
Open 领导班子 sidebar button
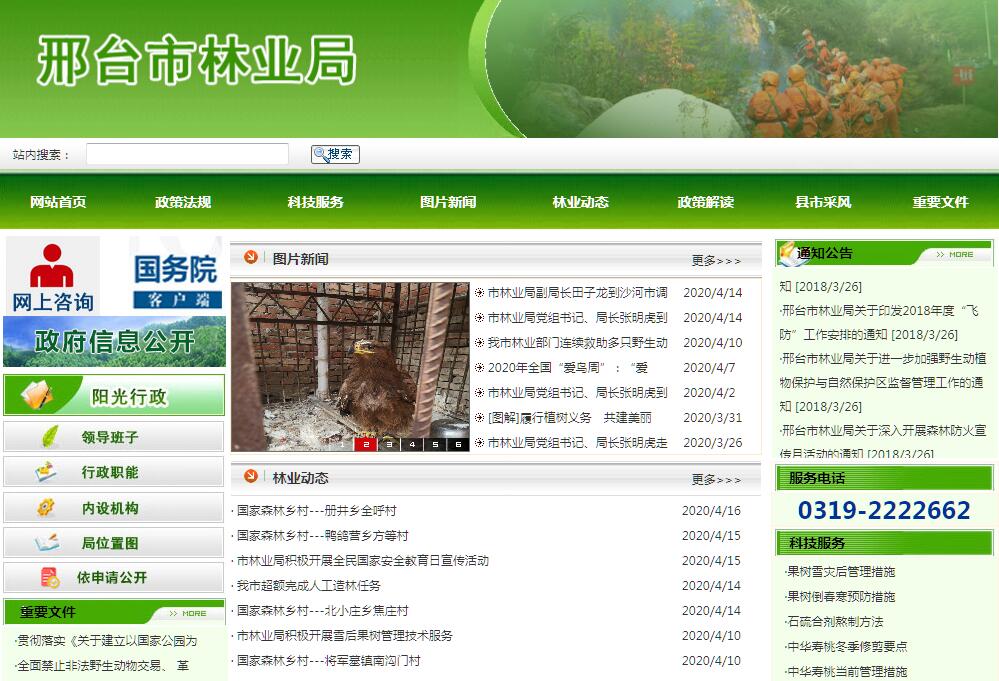point(114,437)
